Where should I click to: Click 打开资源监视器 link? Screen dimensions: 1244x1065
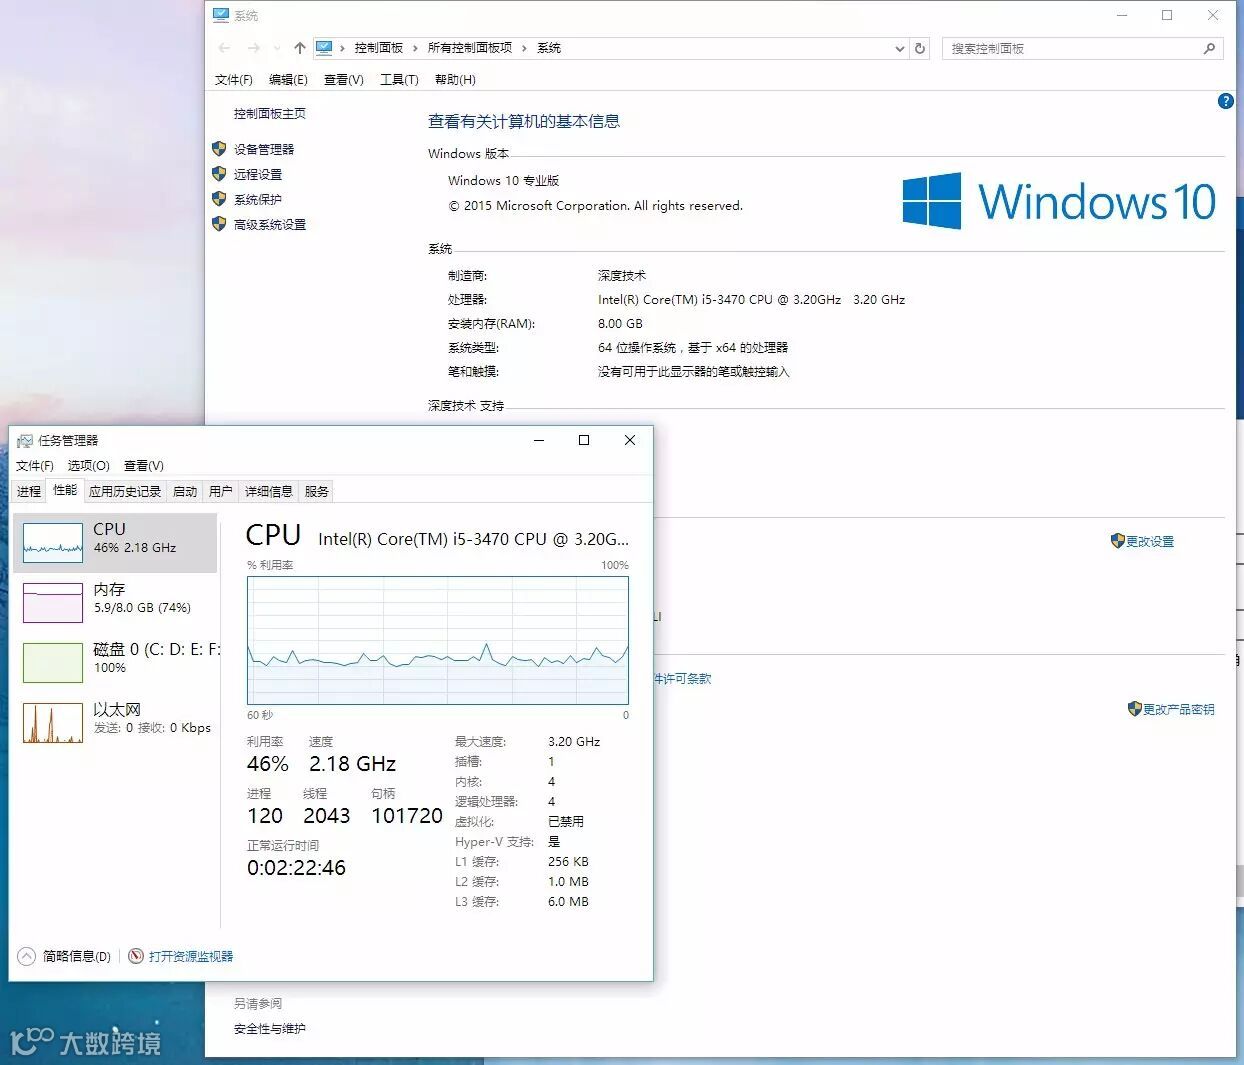[x=191, y=956]
